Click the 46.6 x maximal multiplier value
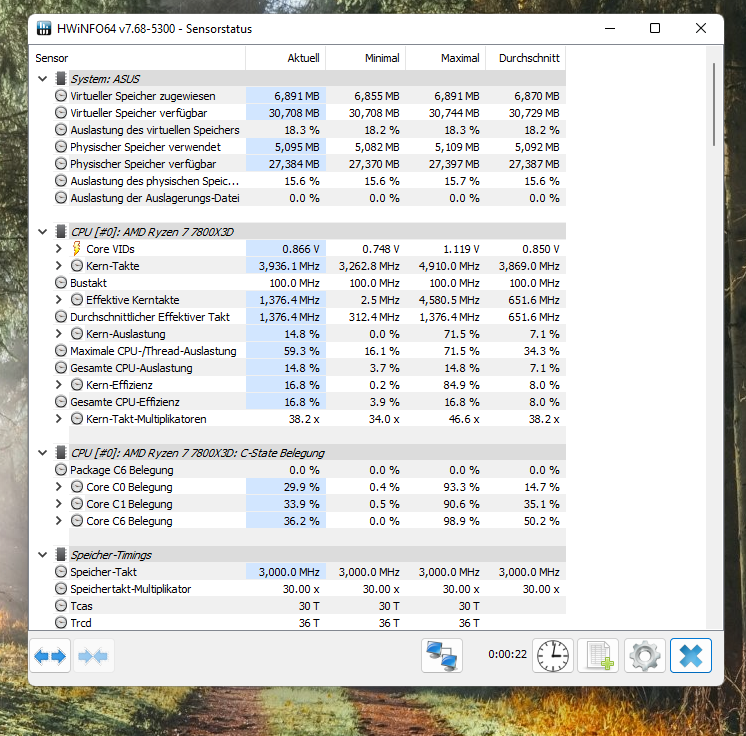 click(x=464, y=419)
